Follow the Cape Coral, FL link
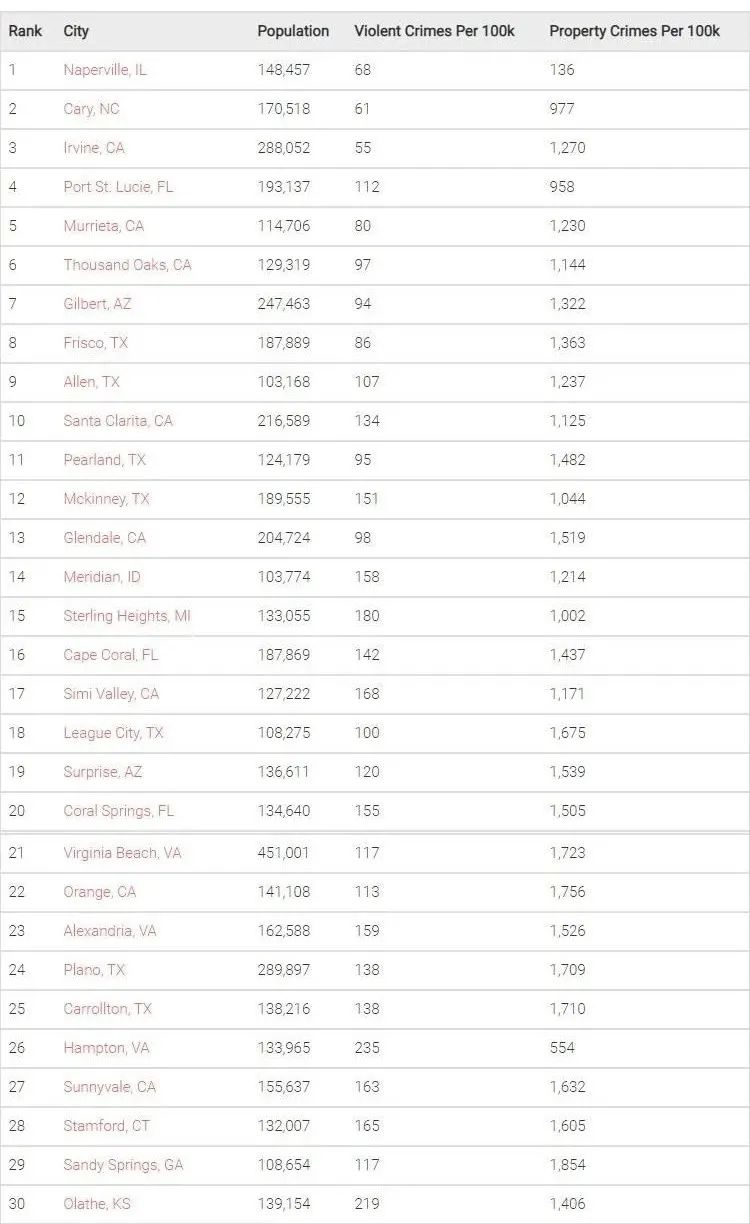The height and width of the screenshot is (1224, 750). tap(111, 655)
